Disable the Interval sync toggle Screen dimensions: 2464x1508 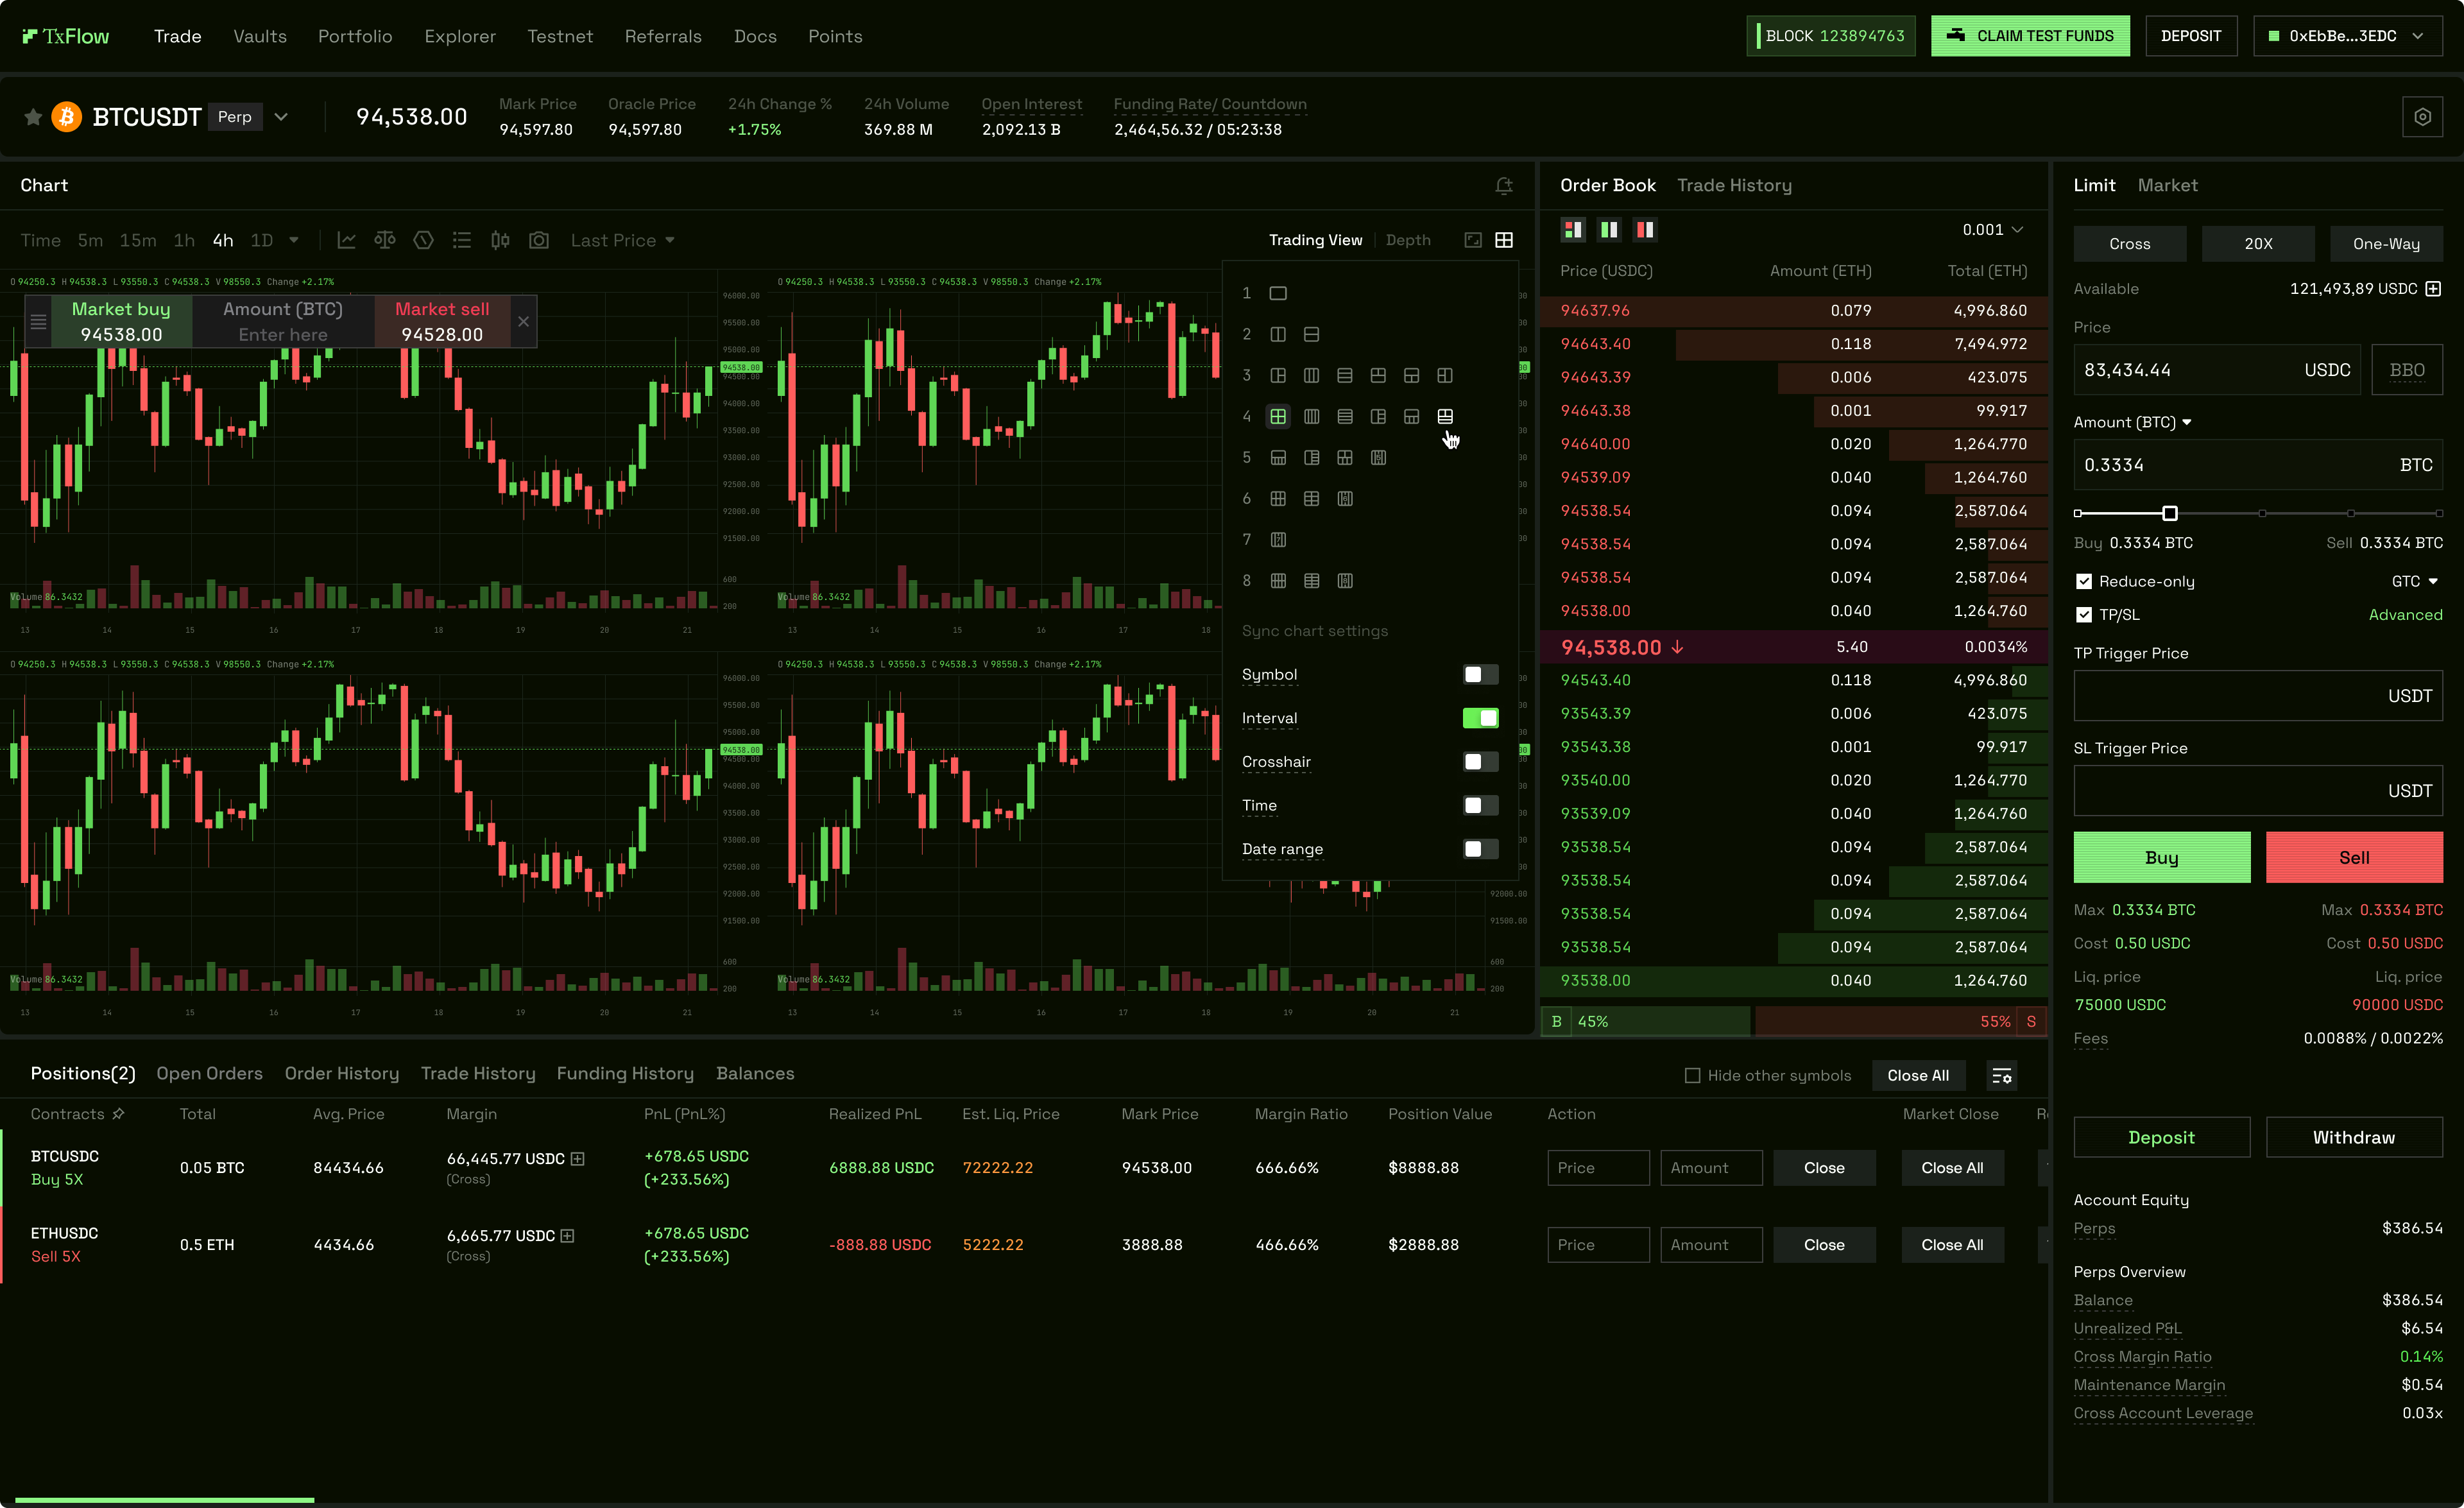(x=1480, y=718)
